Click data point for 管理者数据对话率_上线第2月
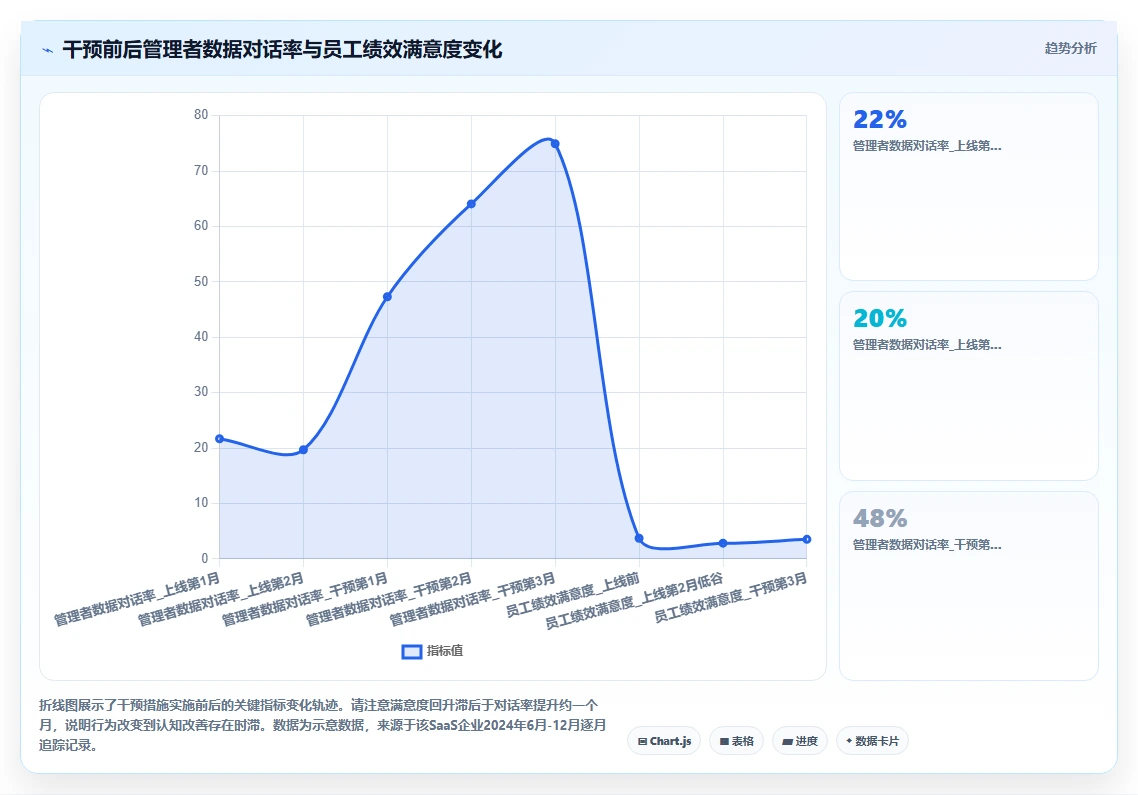1138x795 pixels. click(303, 450)
